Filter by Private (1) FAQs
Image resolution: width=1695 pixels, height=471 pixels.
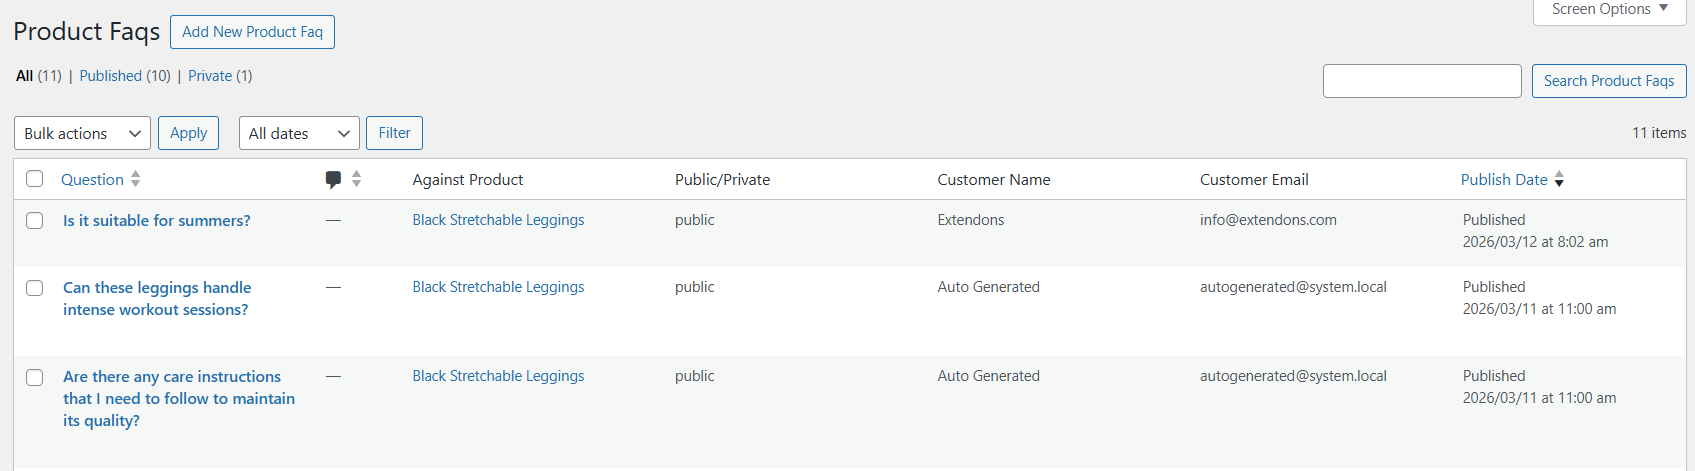point(220,76)
